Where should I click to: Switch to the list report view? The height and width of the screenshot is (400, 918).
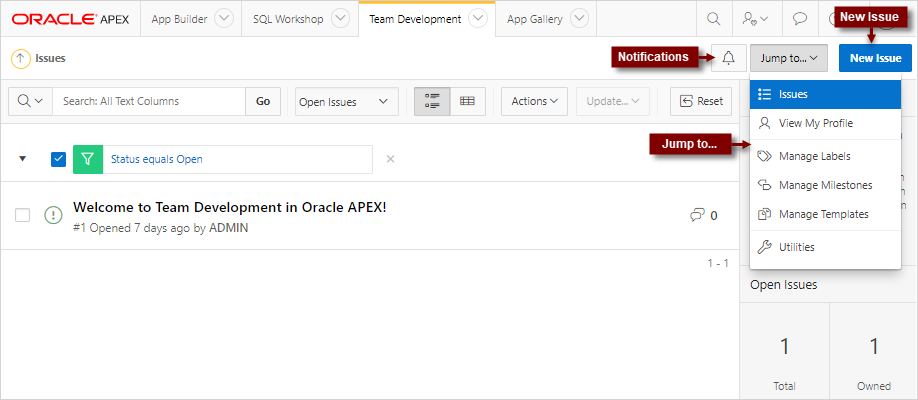click(432, 101)
